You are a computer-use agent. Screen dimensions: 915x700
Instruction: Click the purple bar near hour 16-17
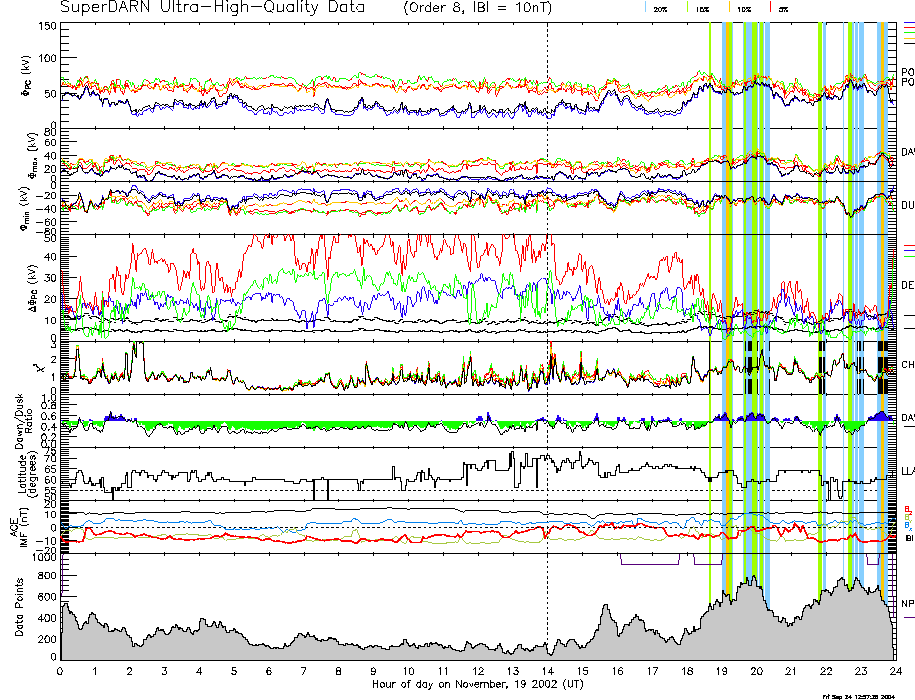pos(649,563)
